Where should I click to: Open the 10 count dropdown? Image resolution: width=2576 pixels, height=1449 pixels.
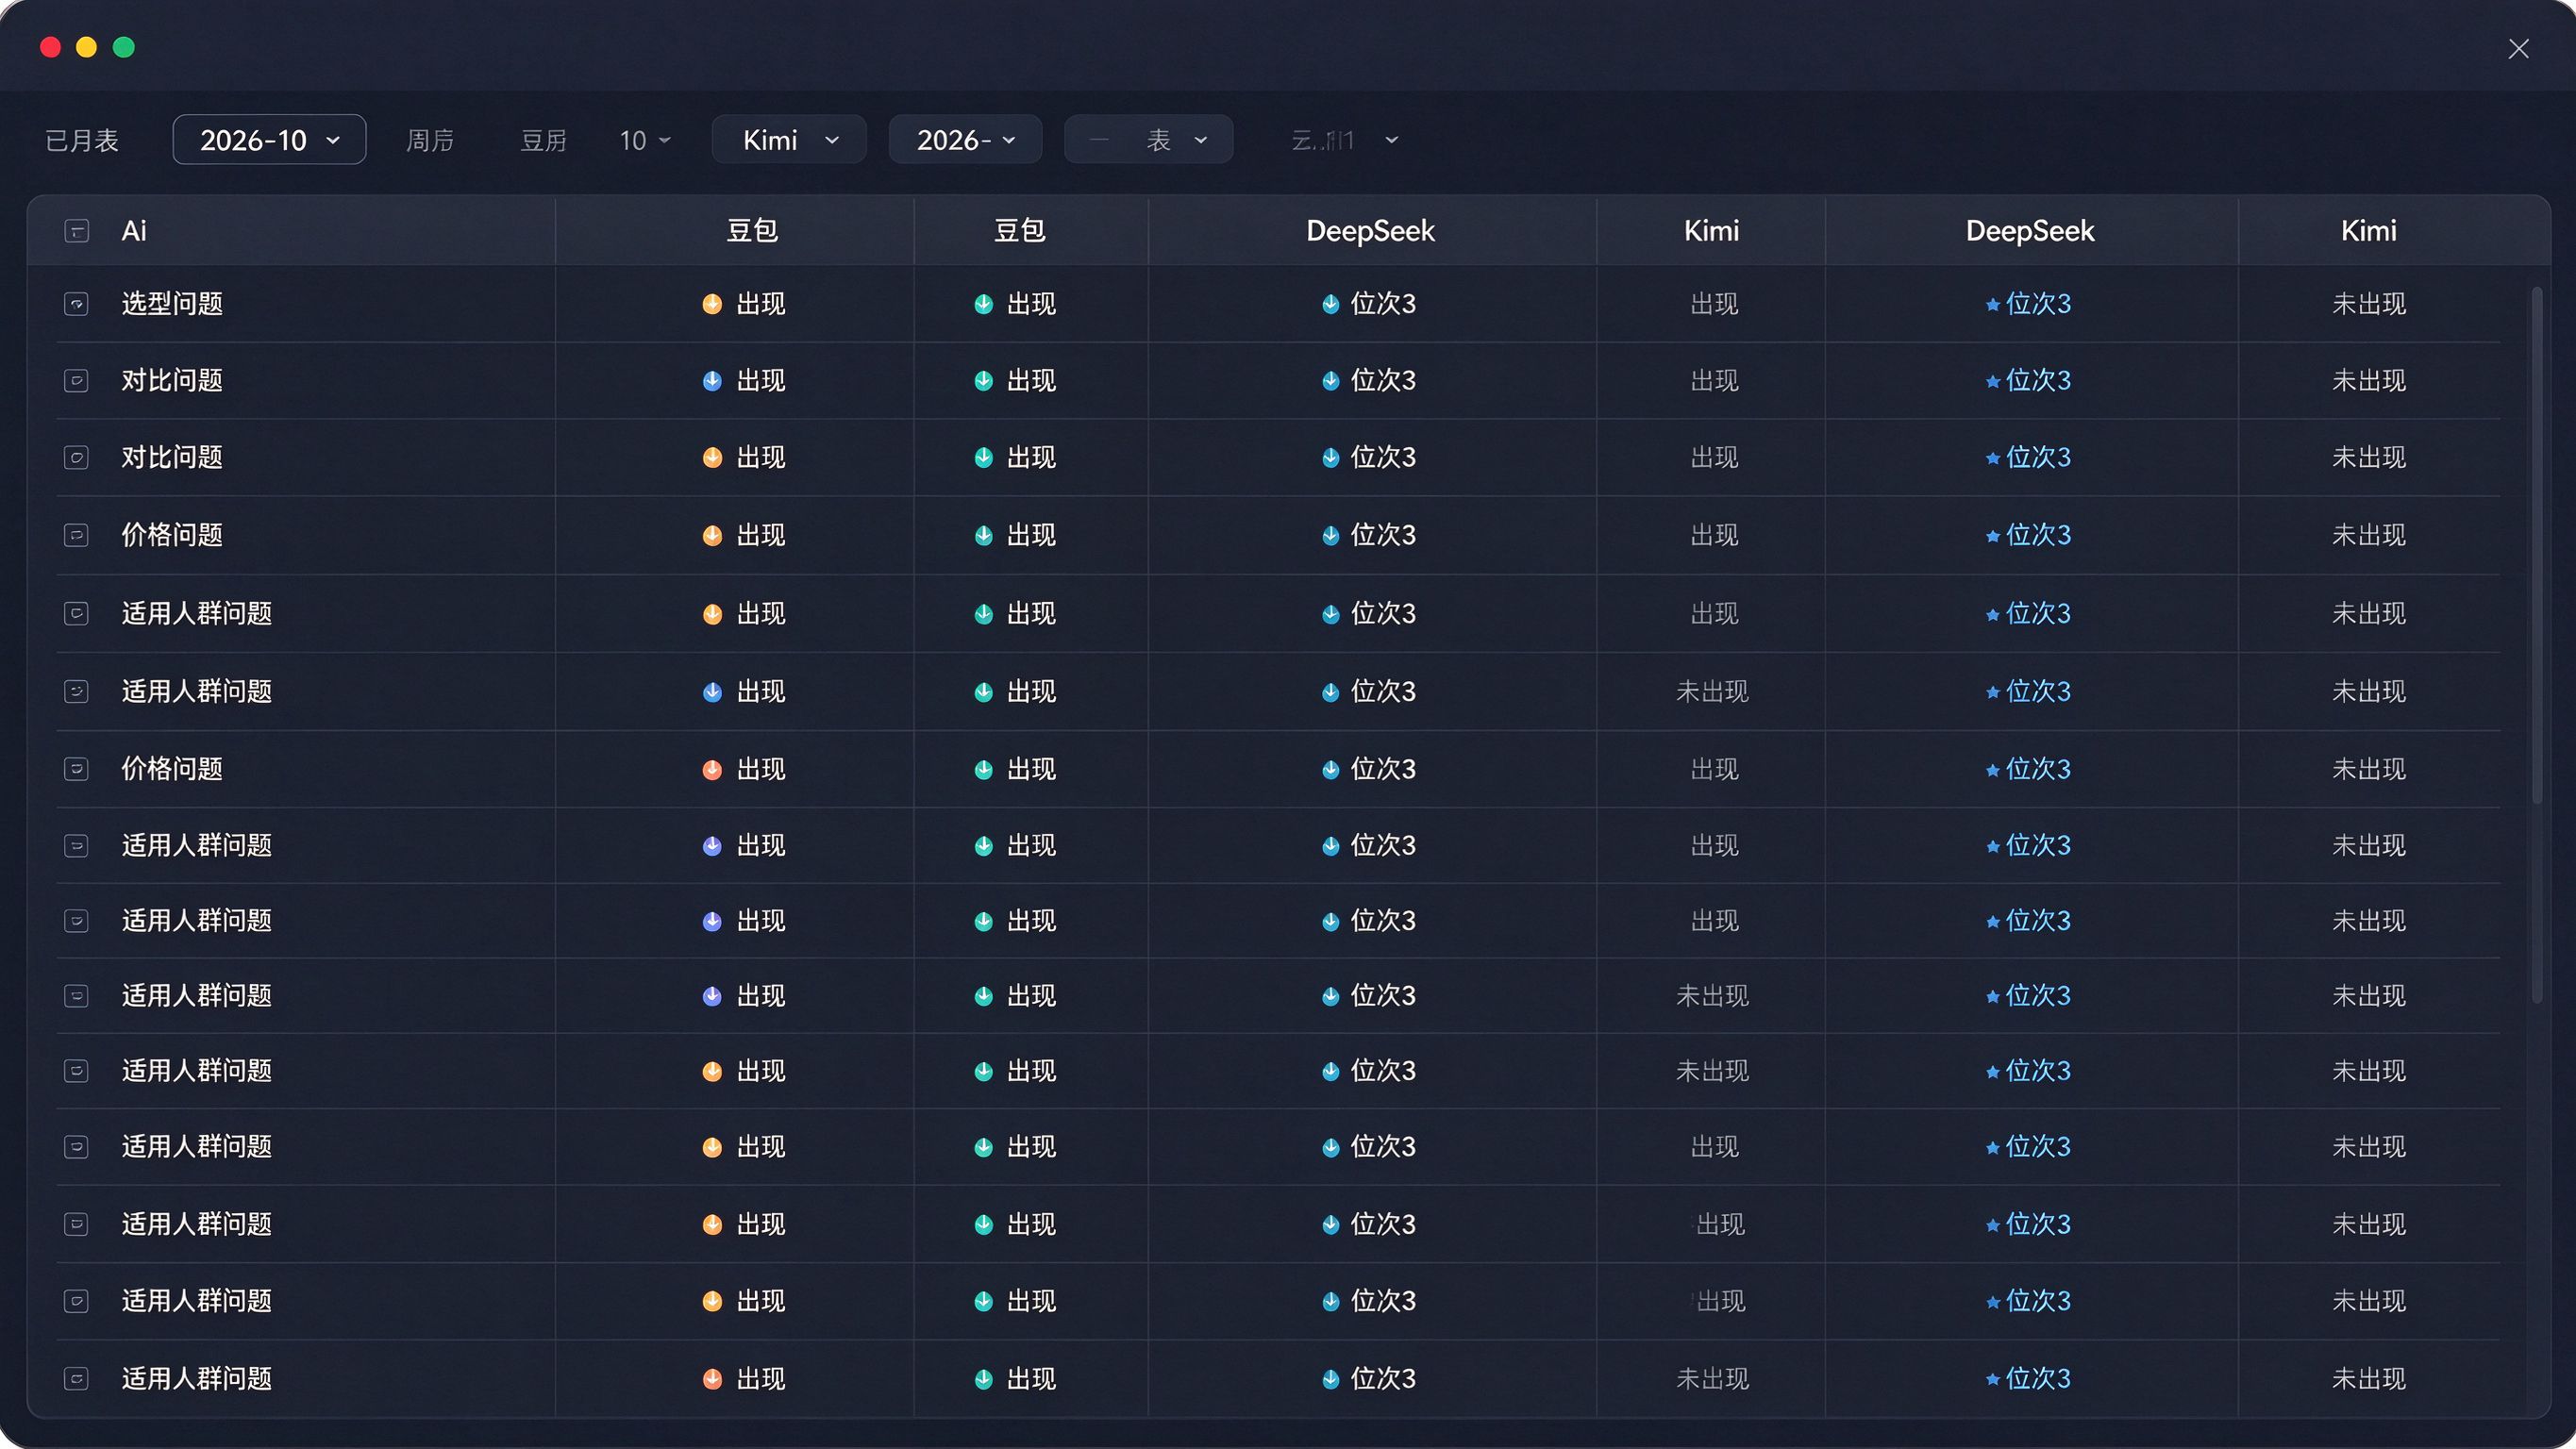coord(645,140)
